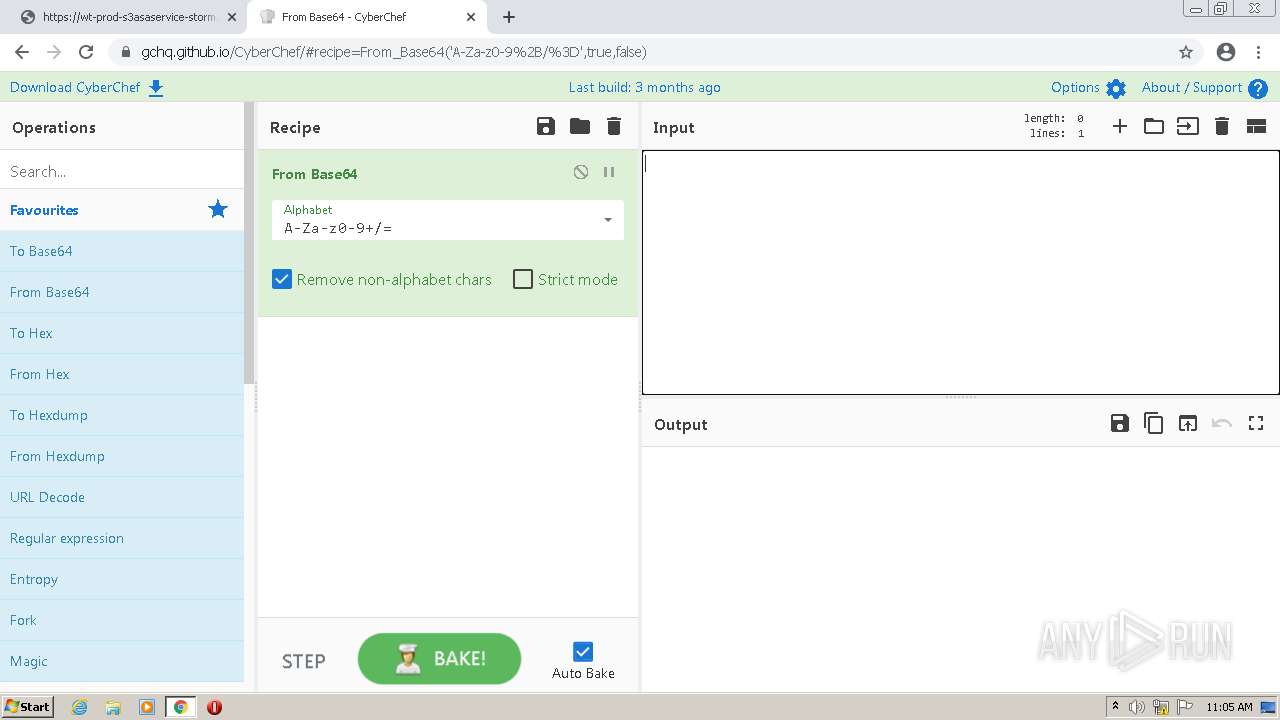Open Chrome from the taskbar
Screen dimensions: 1280x720
tap(181, 707)
